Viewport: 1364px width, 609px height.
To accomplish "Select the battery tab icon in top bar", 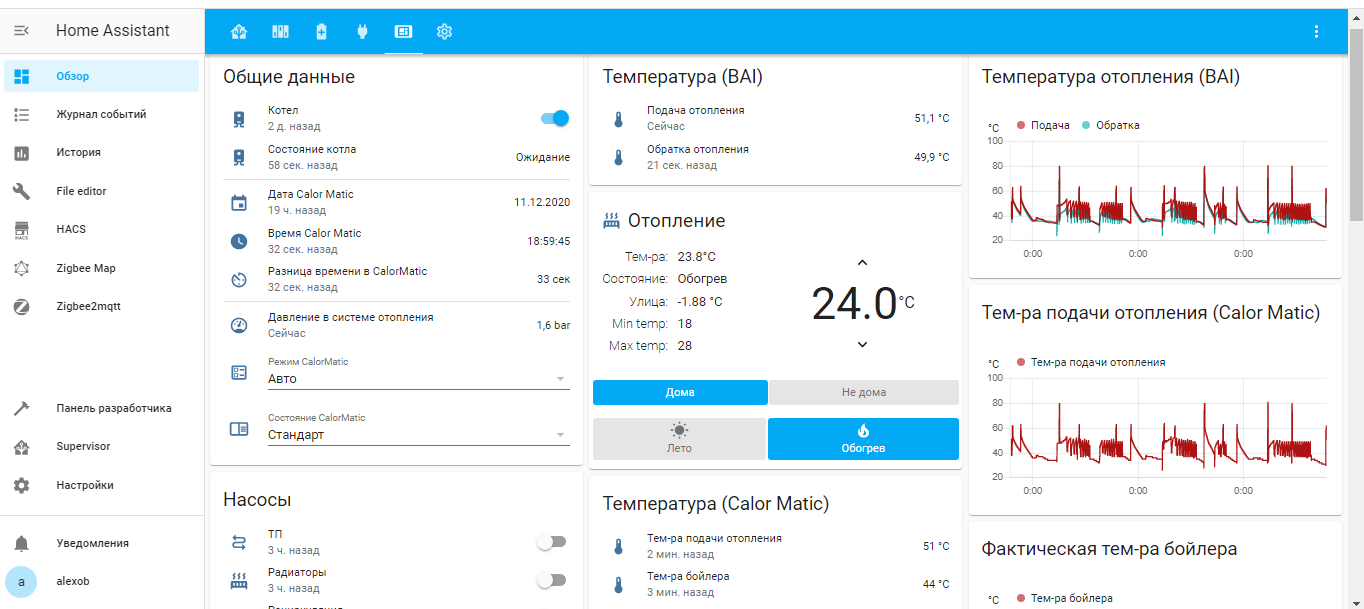I will point(321,31).
